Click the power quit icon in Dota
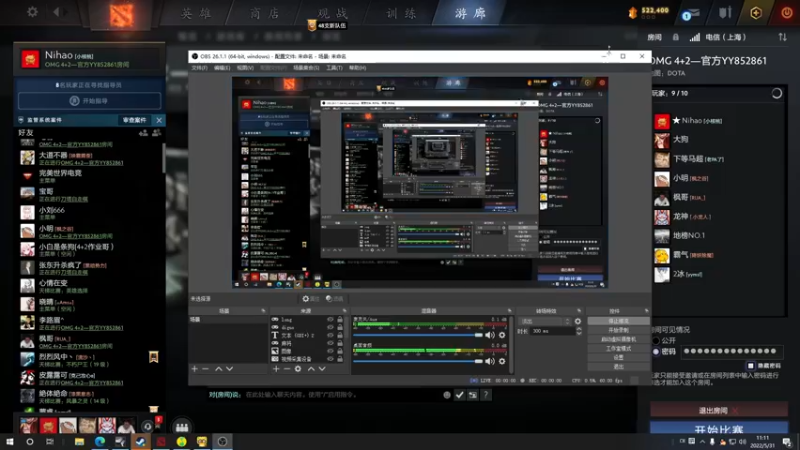The image size is (800, 450). (x=787, y=13)
